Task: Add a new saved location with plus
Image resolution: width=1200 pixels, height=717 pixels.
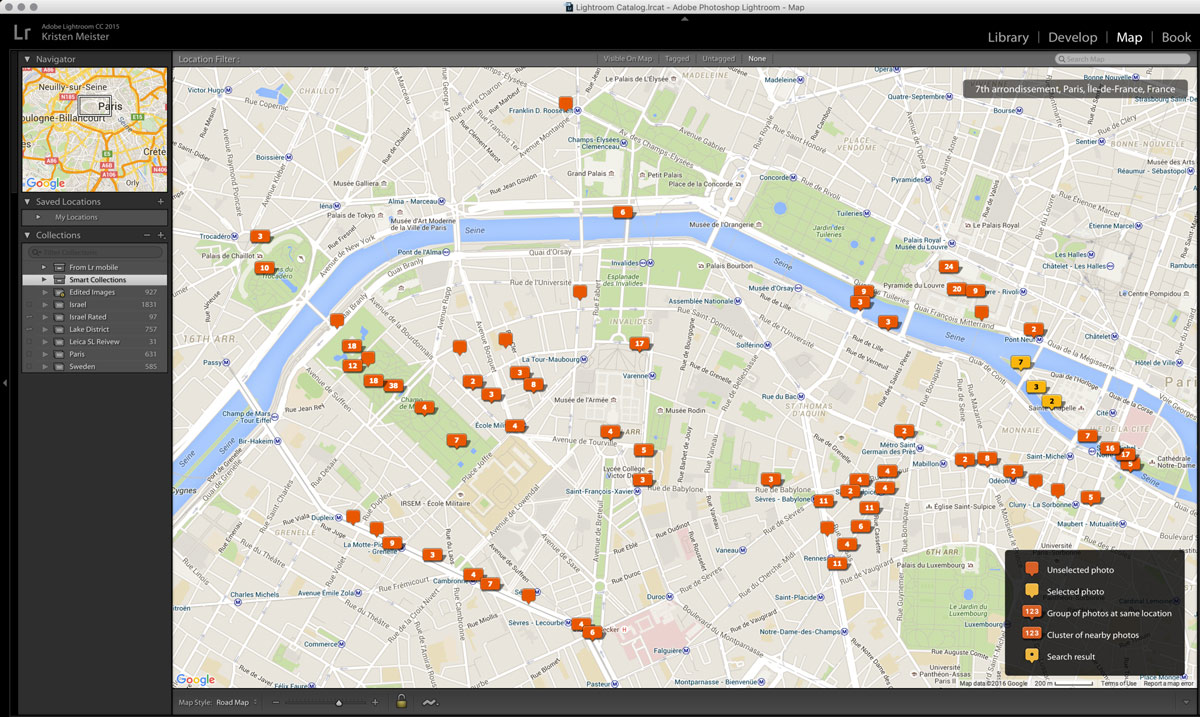Action: (161, 202)
